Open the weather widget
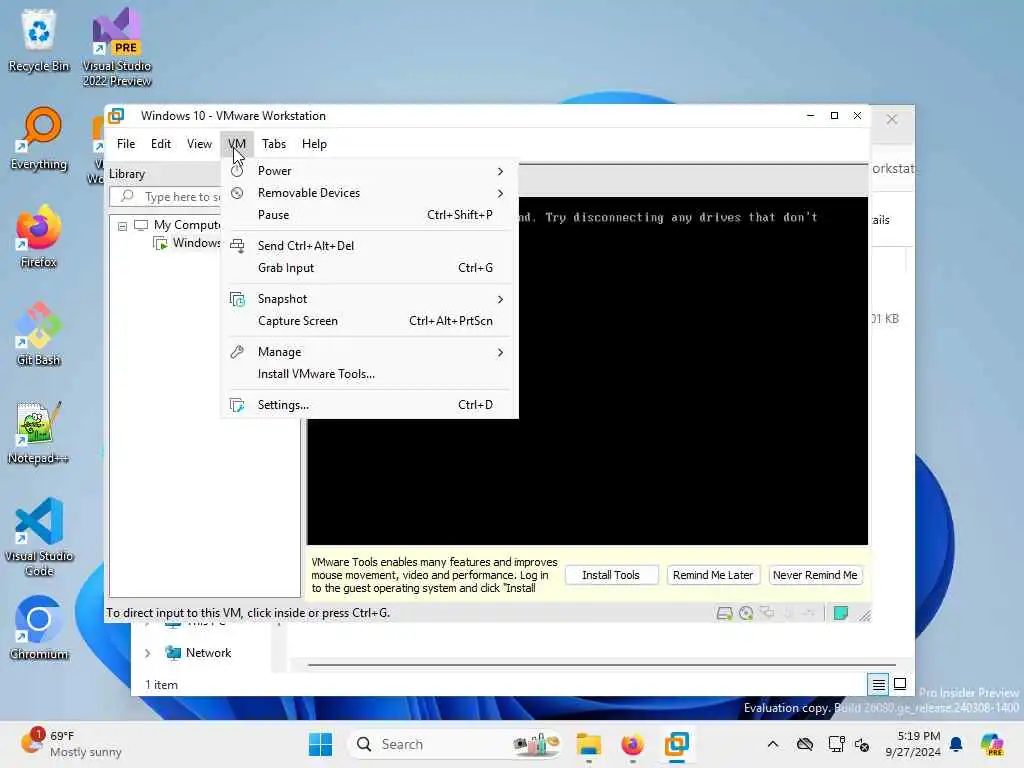Screen dimensions: 1024x768 pos(71,744)
